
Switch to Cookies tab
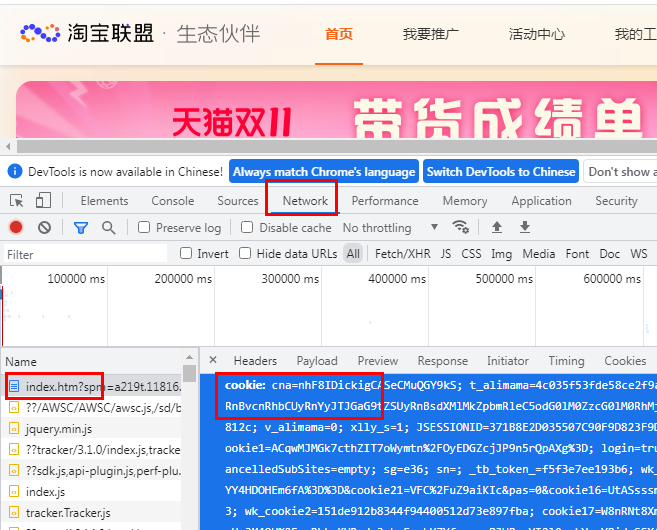coord(625,361)
